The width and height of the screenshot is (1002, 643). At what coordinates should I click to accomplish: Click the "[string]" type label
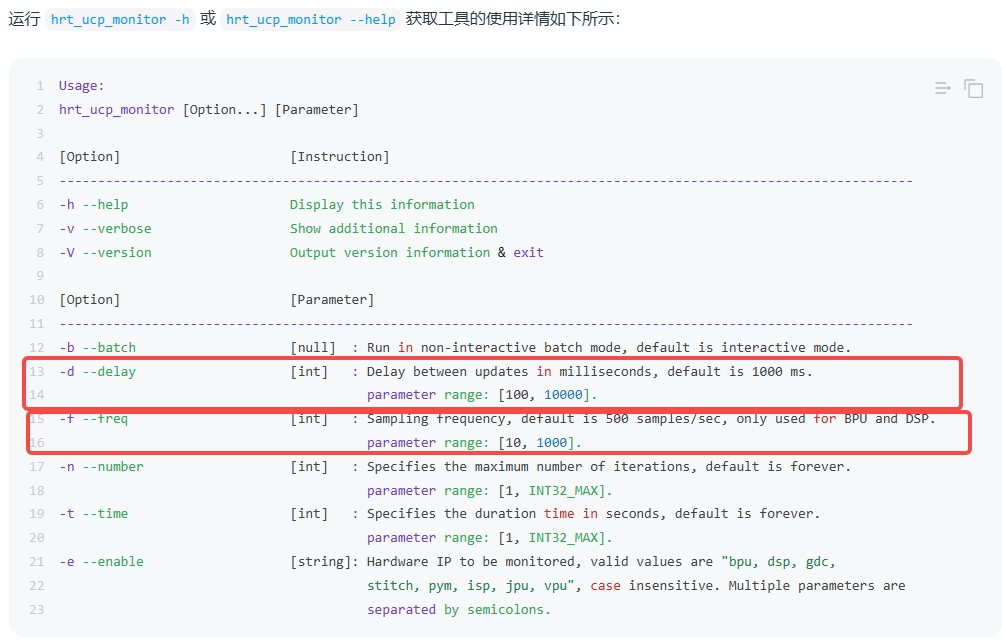[320, 562]
